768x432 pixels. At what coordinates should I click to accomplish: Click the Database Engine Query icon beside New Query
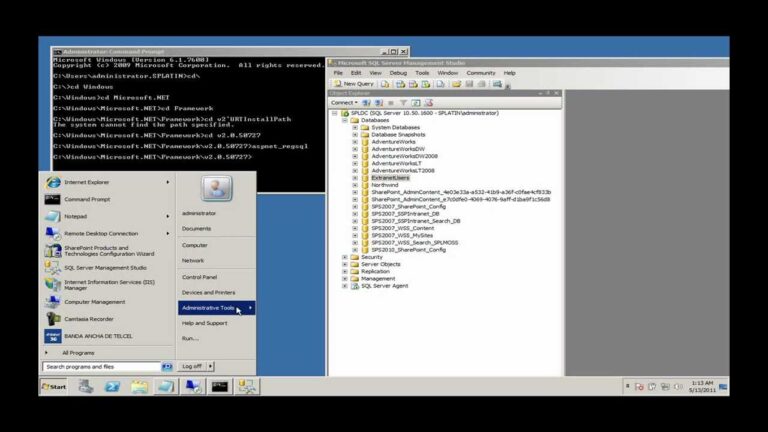pyautogui.click(x=385, y=84)
